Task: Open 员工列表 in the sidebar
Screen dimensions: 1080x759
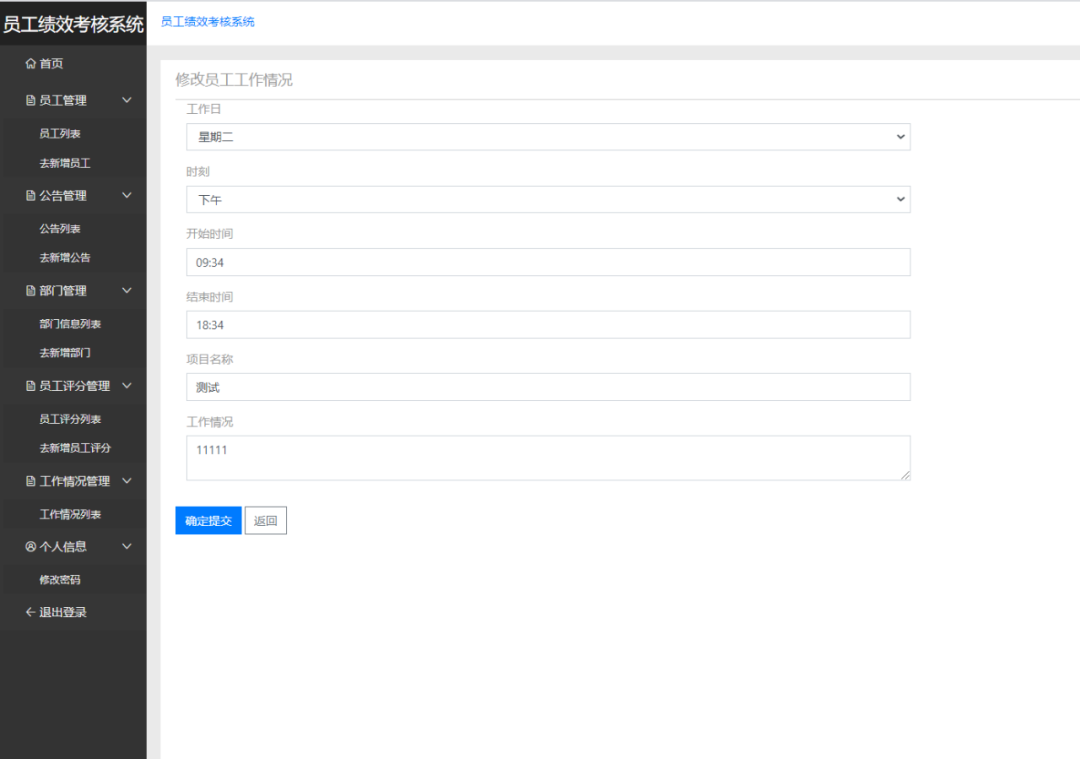Action: [x=60, y=133]
